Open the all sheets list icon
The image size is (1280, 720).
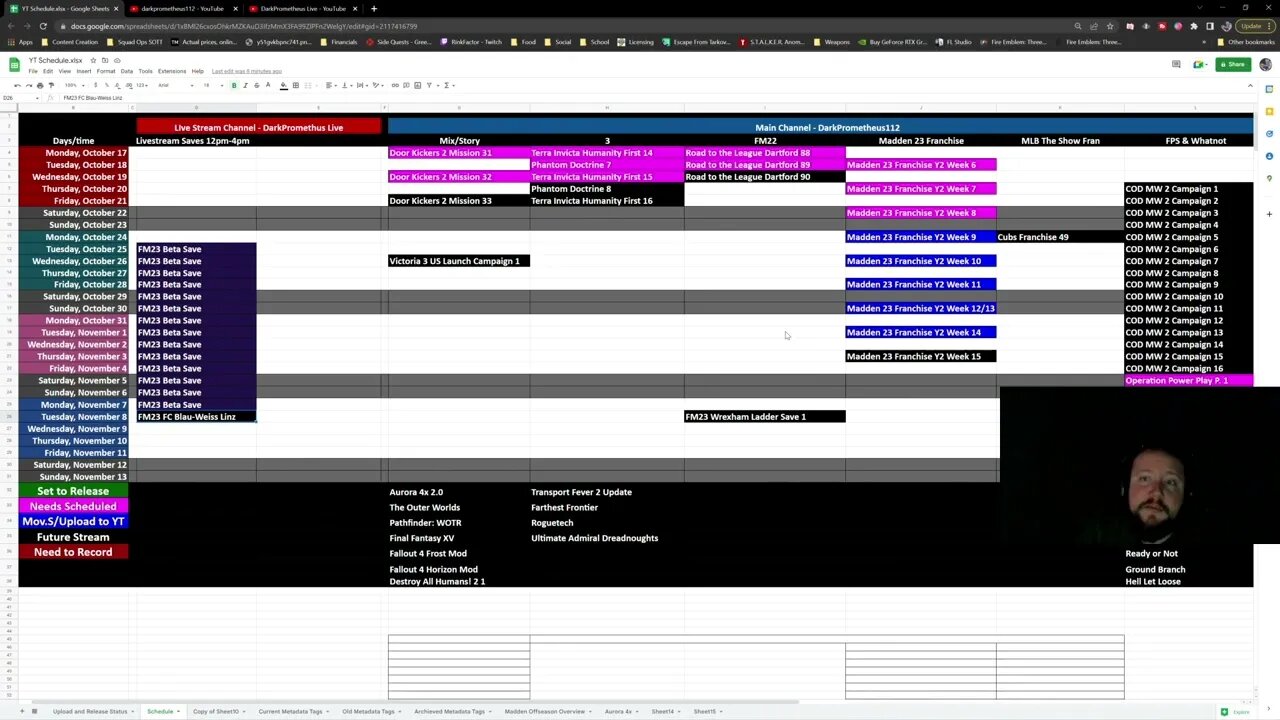35,711
